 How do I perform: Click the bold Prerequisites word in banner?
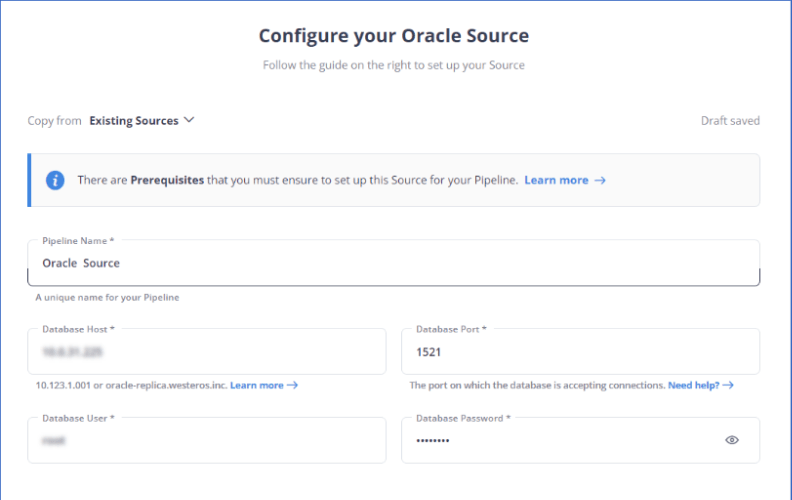167,180
